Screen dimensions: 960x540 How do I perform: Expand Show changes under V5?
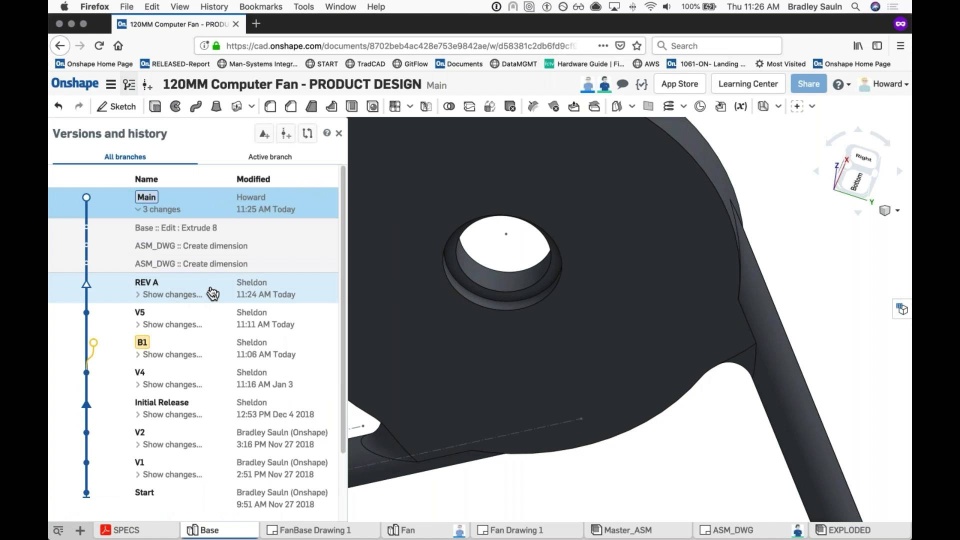pos(168,324)
